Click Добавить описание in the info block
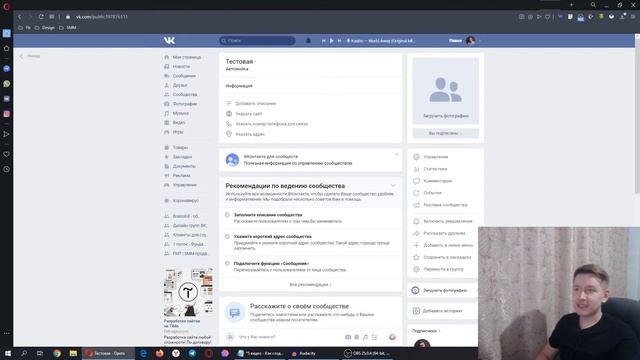This screenshot has height=360, width=640. click(x=256, y=104)
